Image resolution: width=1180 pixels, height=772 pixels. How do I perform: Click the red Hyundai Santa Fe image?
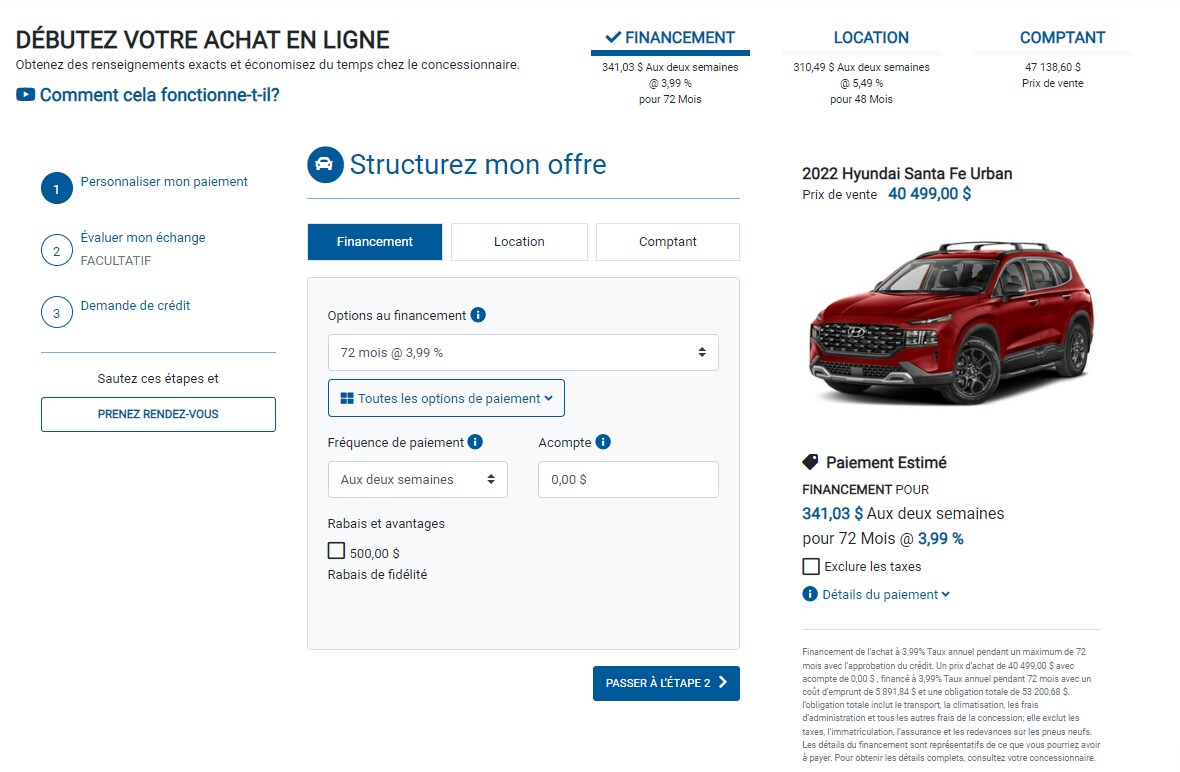[951, 322]
